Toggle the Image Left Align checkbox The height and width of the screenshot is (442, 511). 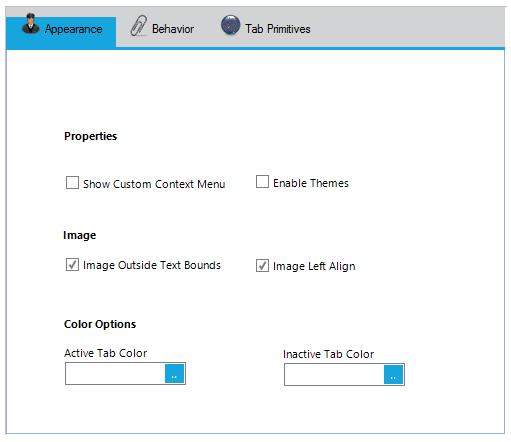262,265
